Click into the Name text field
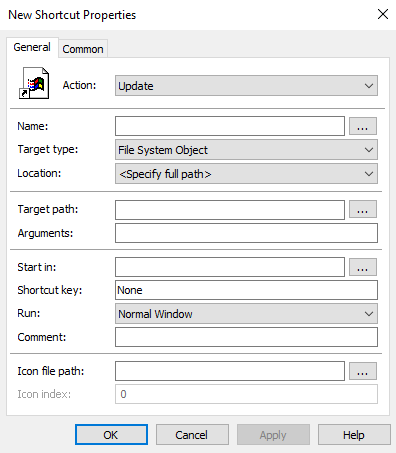396x453 pixels. [x=230, y=126]
